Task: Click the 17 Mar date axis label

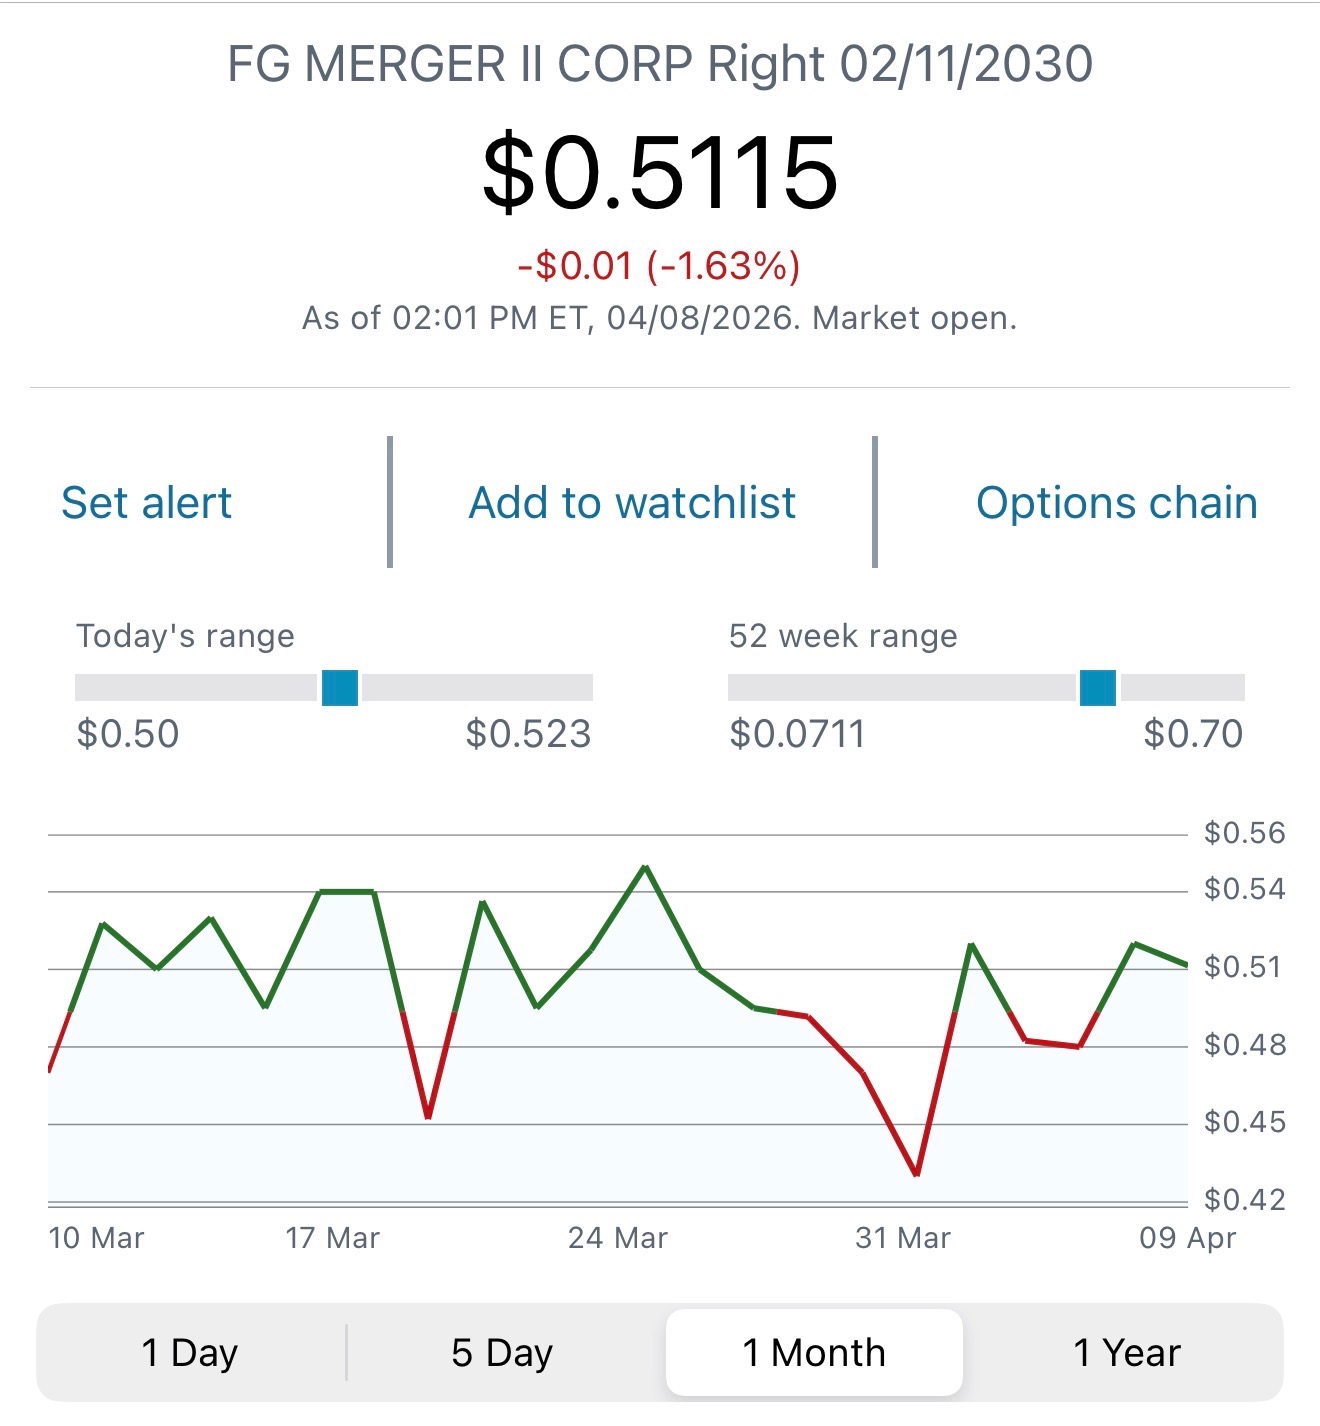Action: tap(332, 1238)
